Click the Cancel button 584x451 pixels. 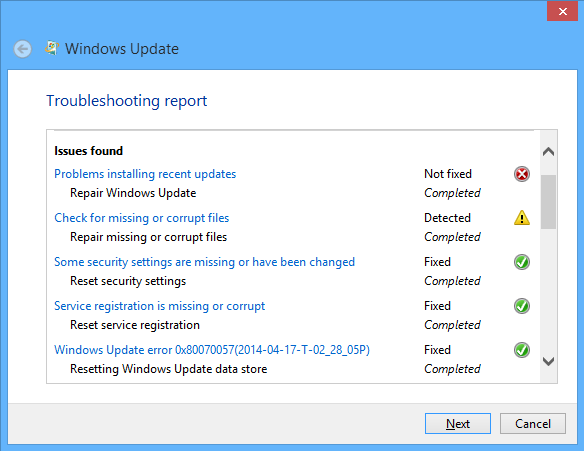click(533, 423)
